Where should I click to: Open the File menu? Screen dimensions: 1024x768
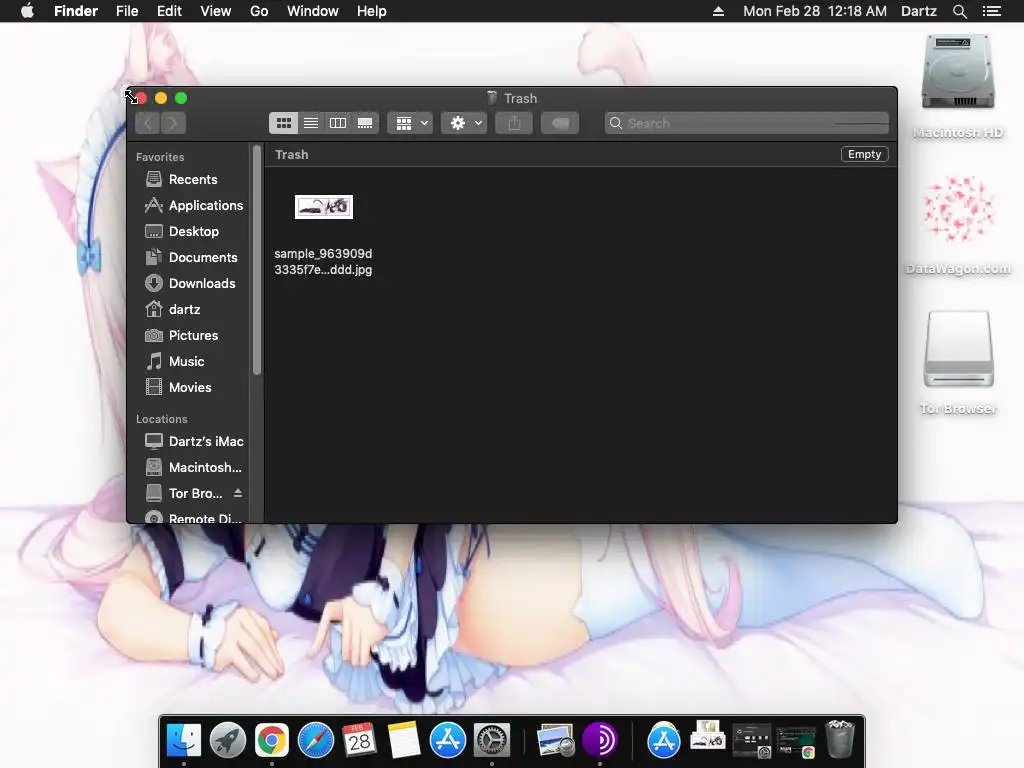point(127,11)
